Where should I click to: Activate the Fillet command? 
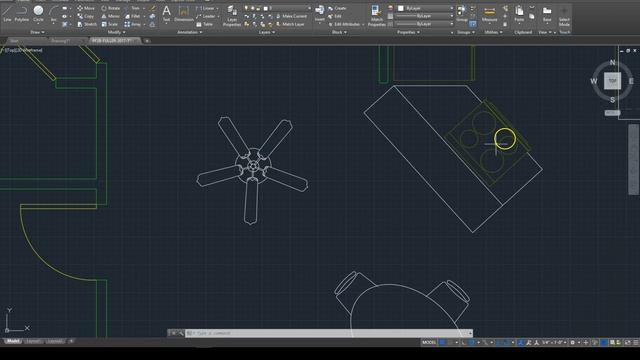(133, 16)
